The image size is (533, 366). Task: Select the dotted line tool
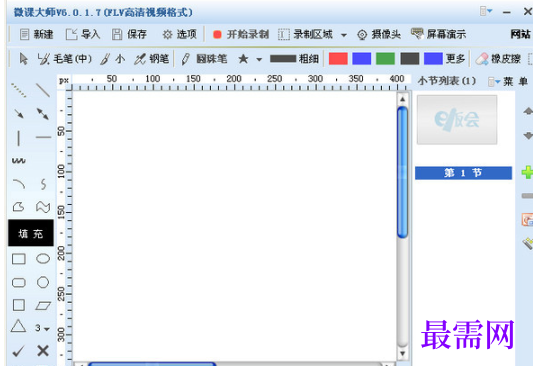18,90
